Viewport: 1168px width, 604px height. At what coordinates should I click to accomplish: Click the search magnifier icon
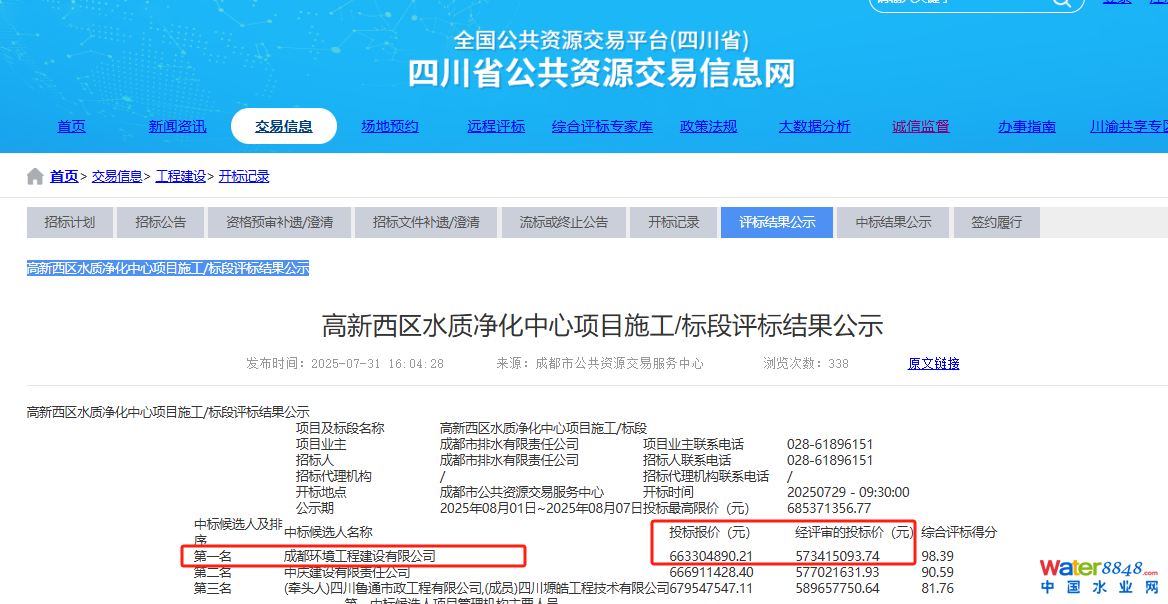[x=1061, y=3]
